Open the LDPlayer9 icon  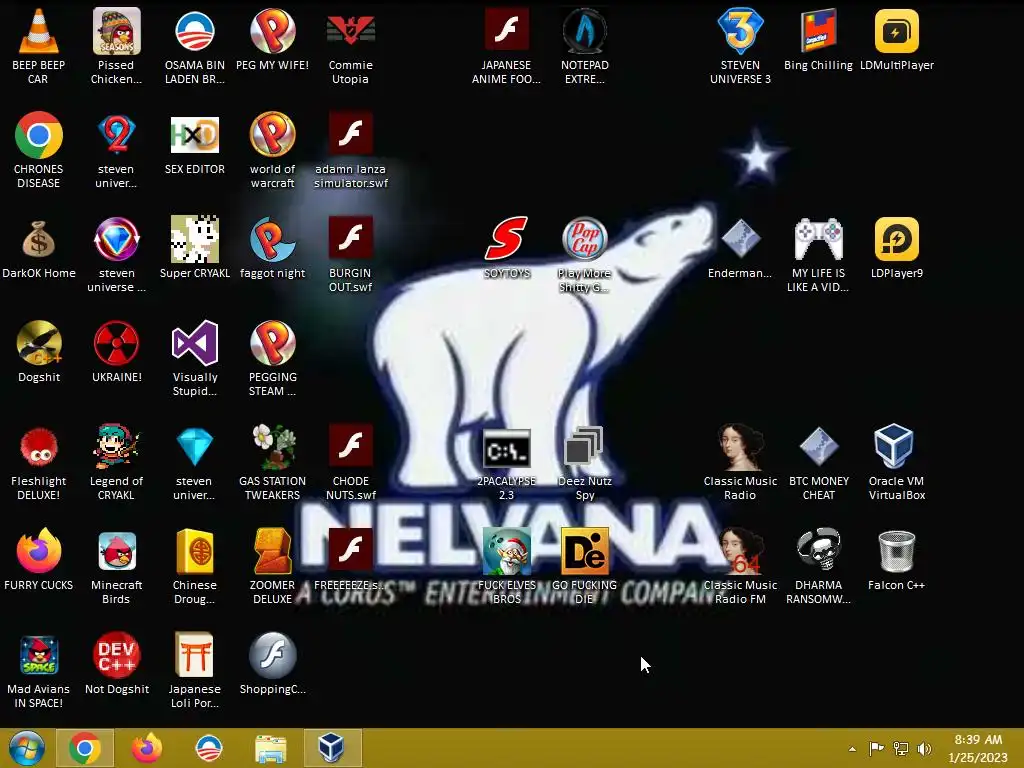[897, 239]
